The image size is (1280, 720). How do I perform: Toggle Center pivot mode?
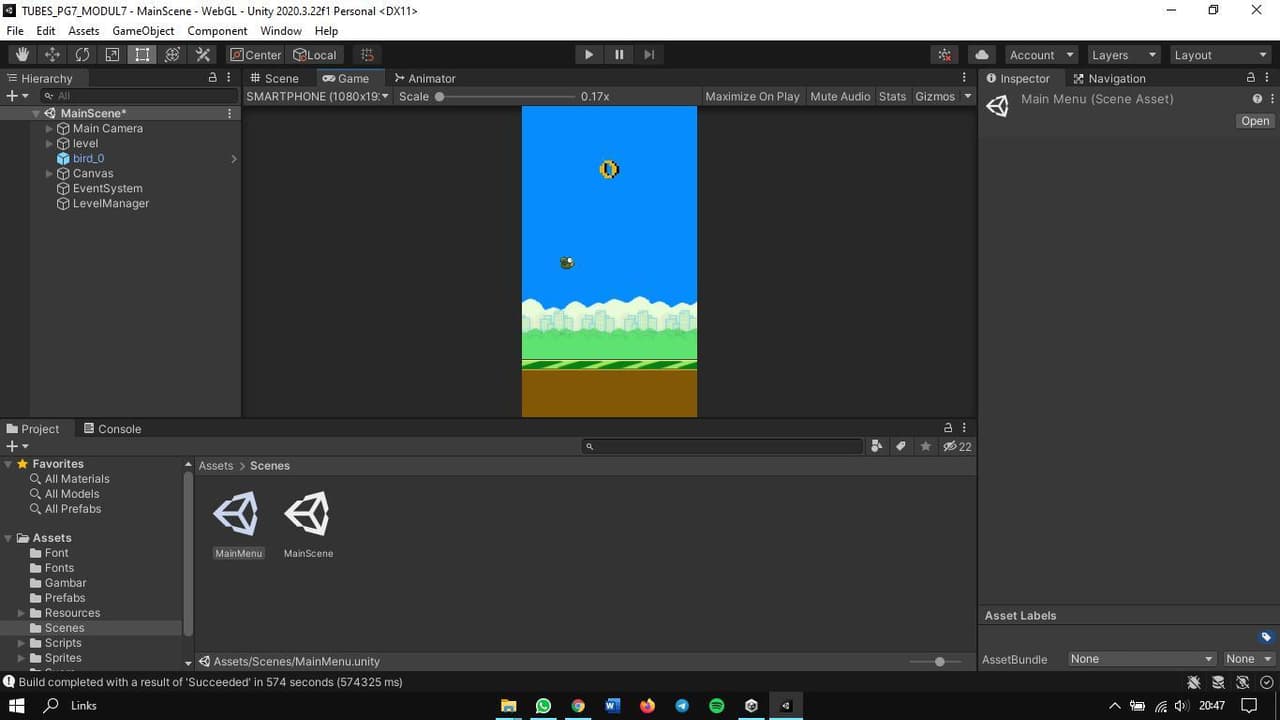click(x=256, y=55)
